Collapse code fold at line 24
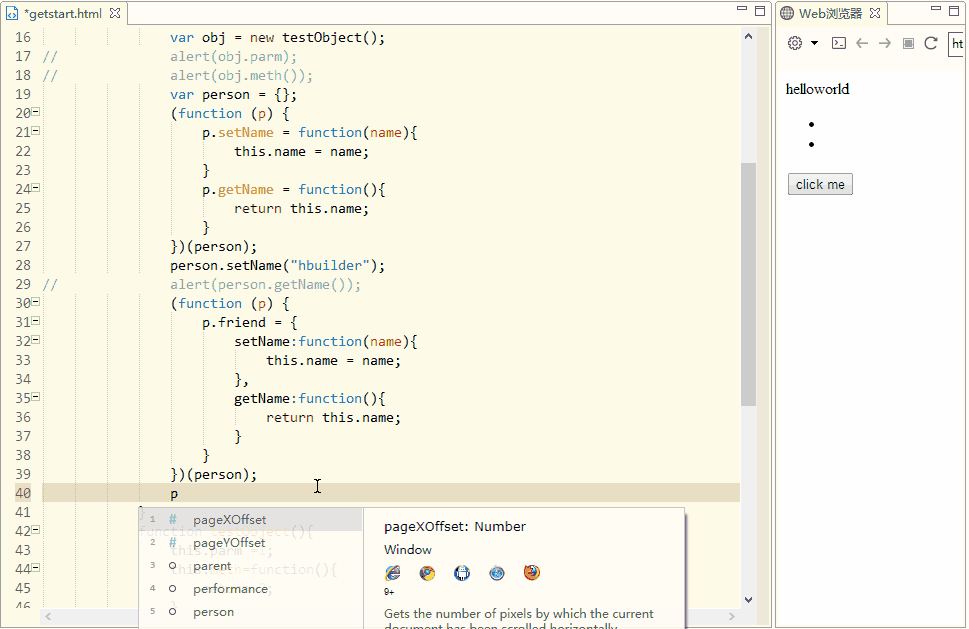This screenshot has height=629, width=969. (36, 188)
